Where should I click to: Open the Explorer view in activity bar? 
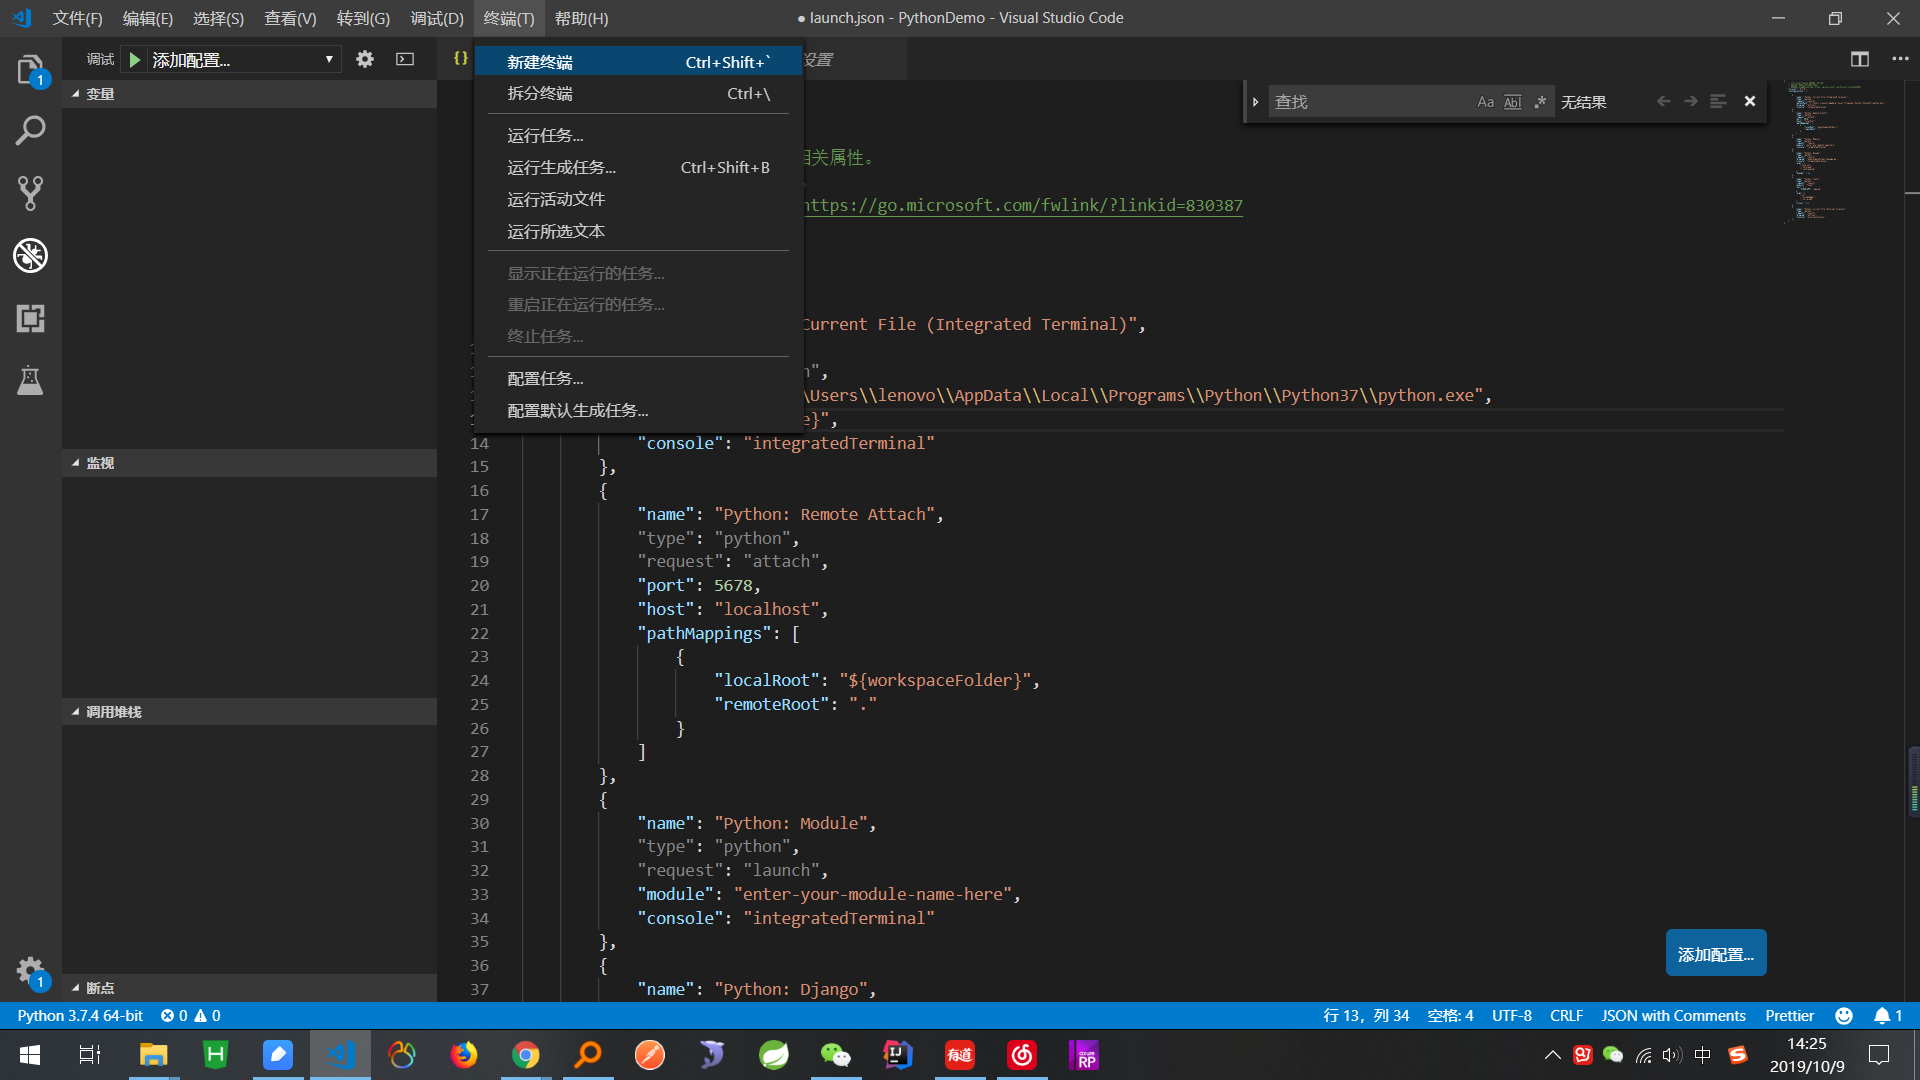coord(30,70)
